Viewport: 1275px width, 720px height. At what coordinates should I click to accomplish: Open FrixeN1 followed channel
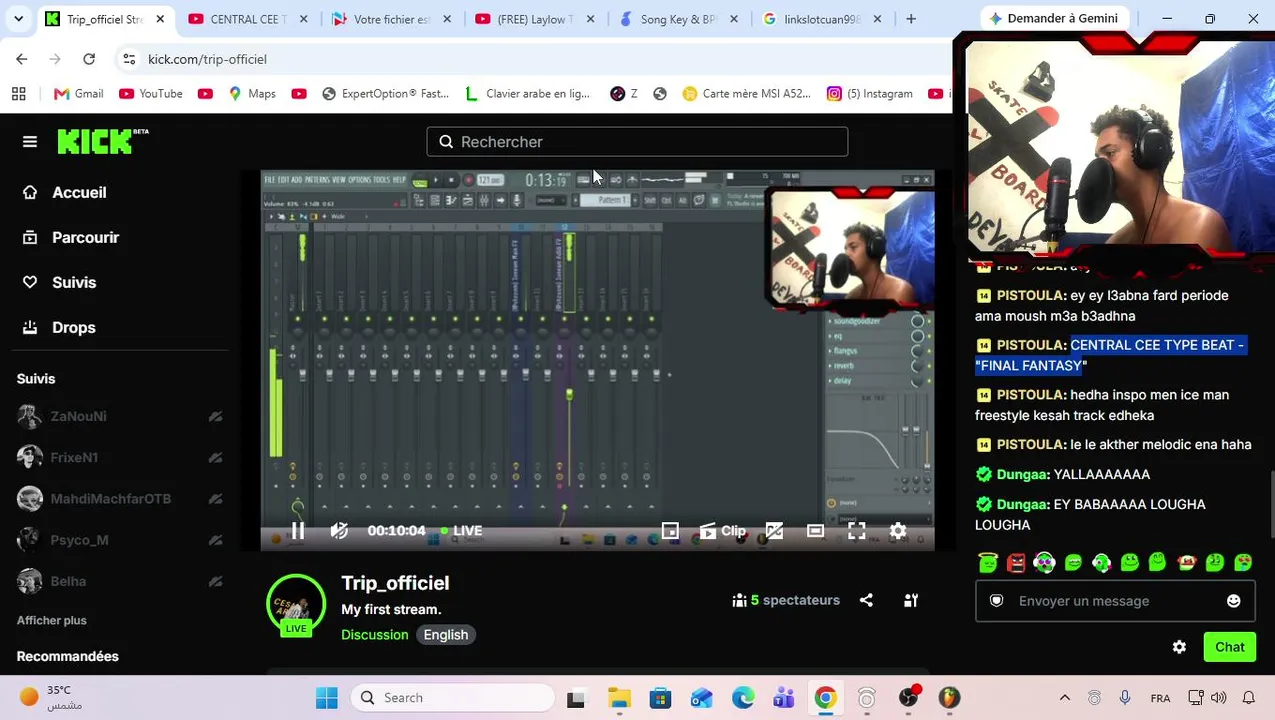74,457
